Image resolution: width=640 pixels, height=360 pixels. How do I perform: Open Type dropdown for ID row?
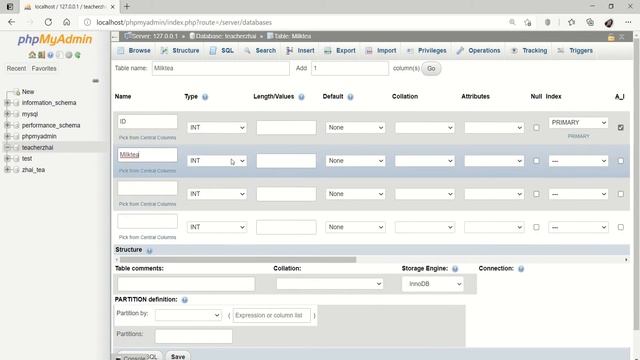217,128
